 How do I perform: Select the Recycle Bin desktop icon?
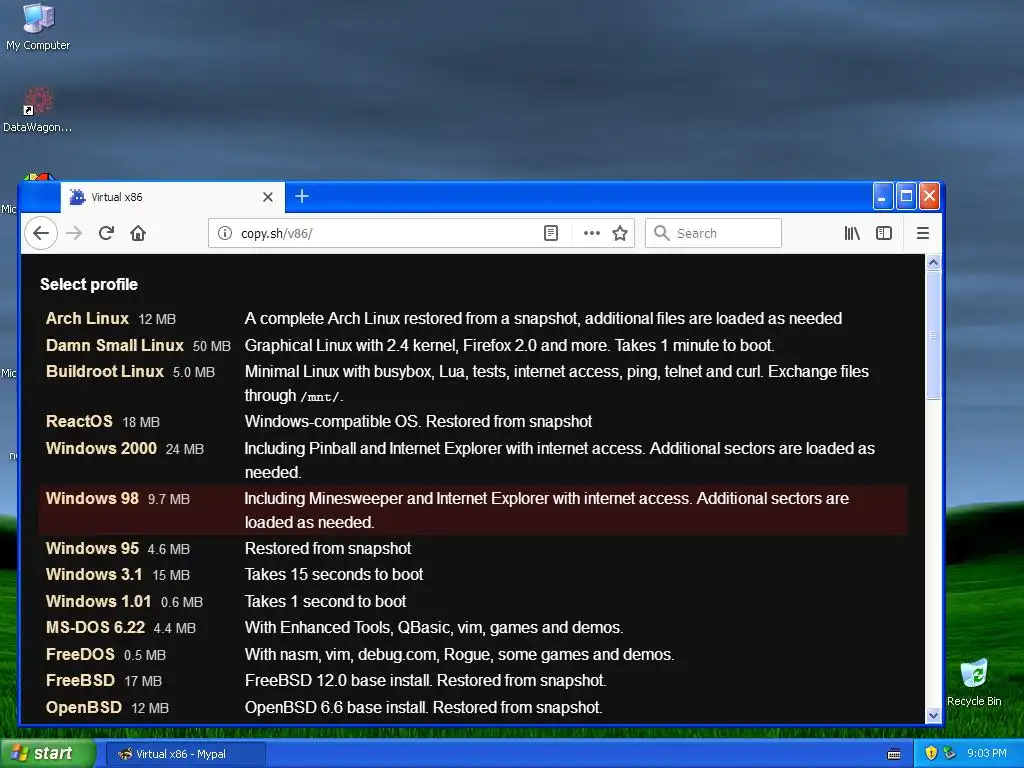(x=974, y=682)
